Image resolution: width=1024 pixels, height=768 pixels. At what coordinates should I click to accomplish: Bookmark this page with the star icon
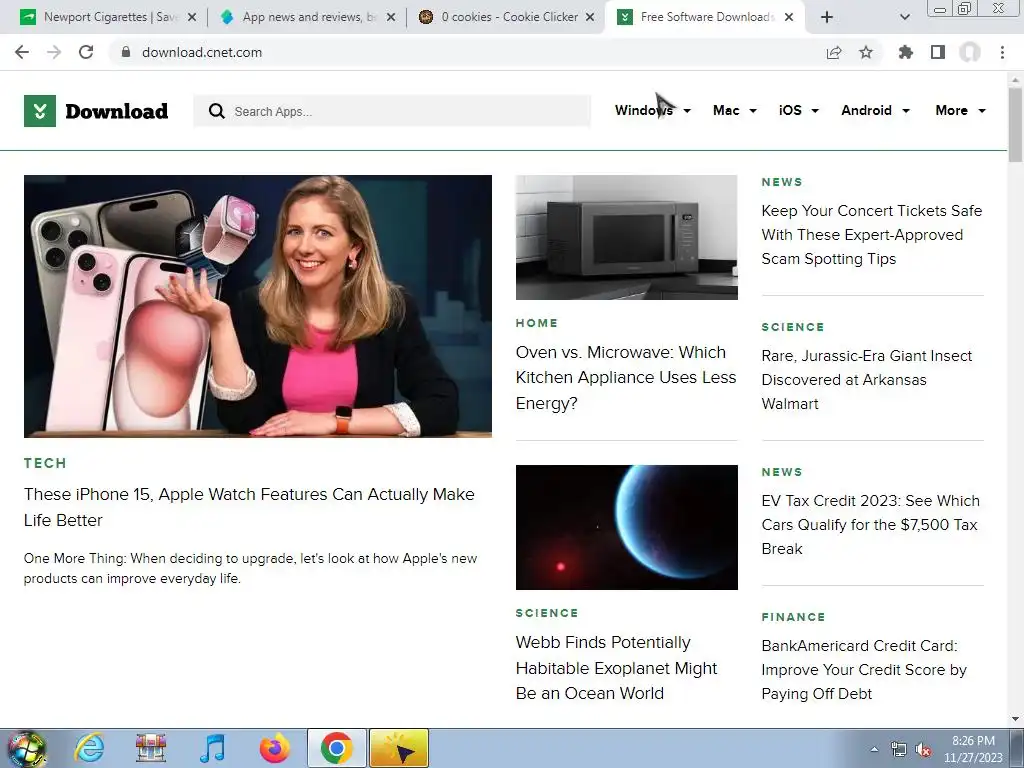click(x=865, y=52)
